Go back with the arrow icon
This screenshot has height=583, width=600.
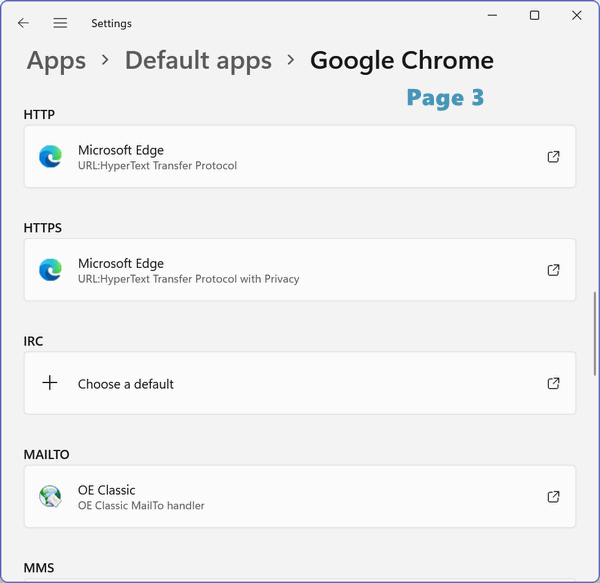point(23,23)
